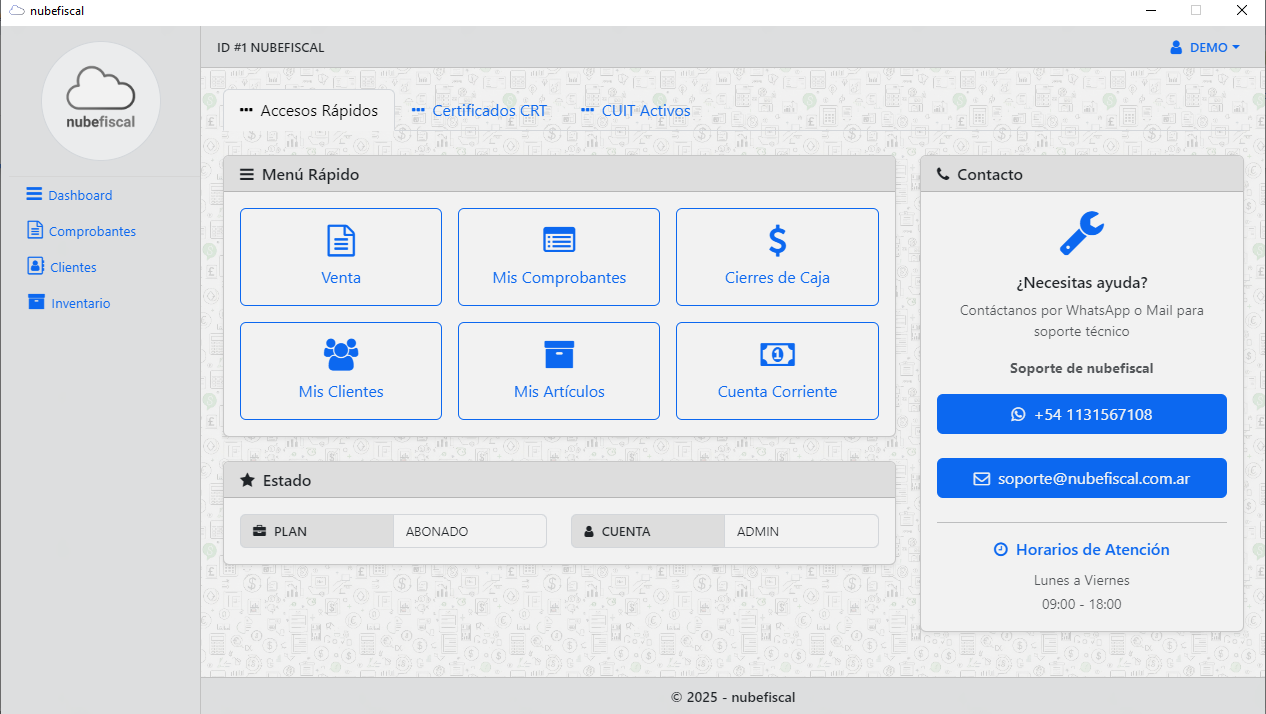Expand the DEMO user dropdown
The image size is (1266, 714).
point(1205,48)
